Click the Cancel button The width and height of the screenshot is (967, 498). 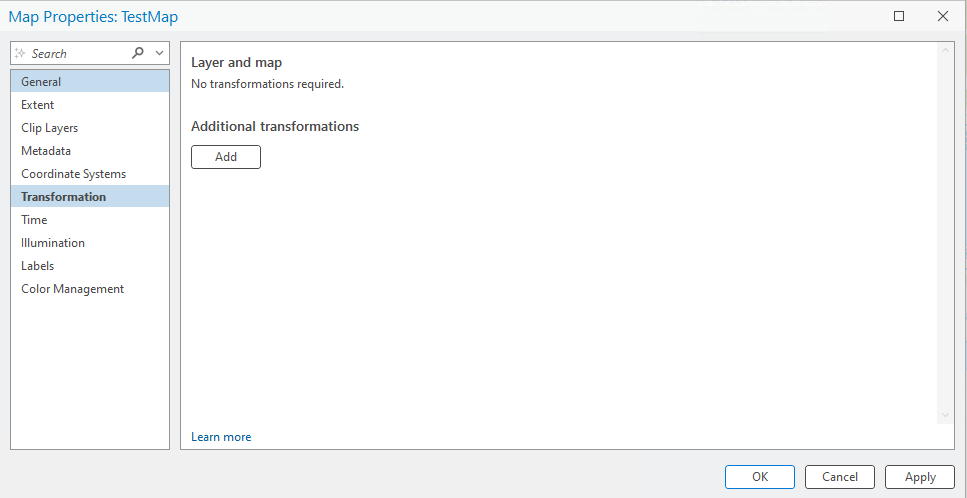(x=840, y=477)
